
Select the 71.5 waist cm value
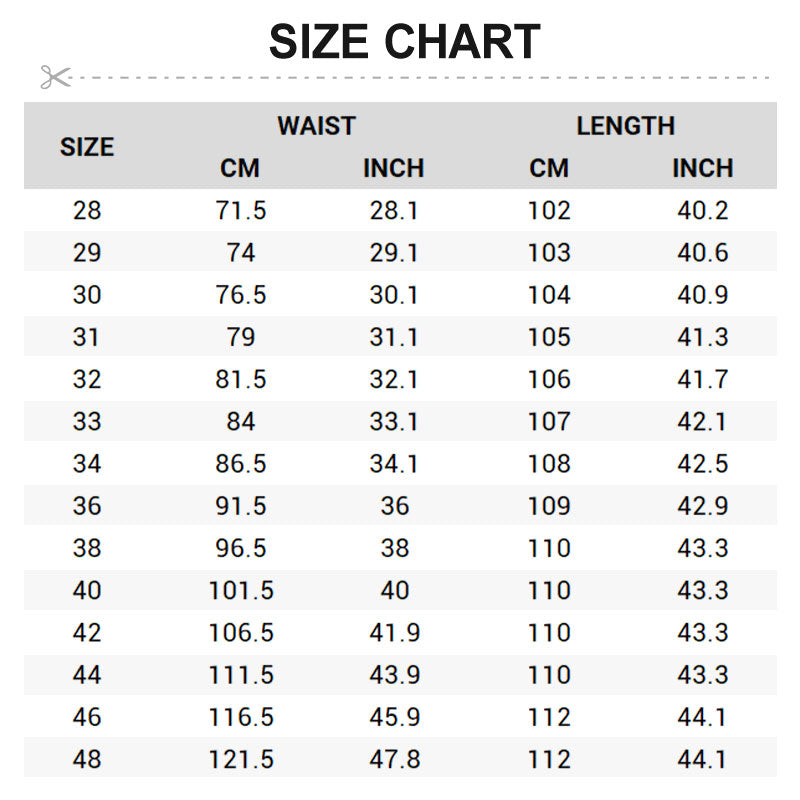pos(241,211)
